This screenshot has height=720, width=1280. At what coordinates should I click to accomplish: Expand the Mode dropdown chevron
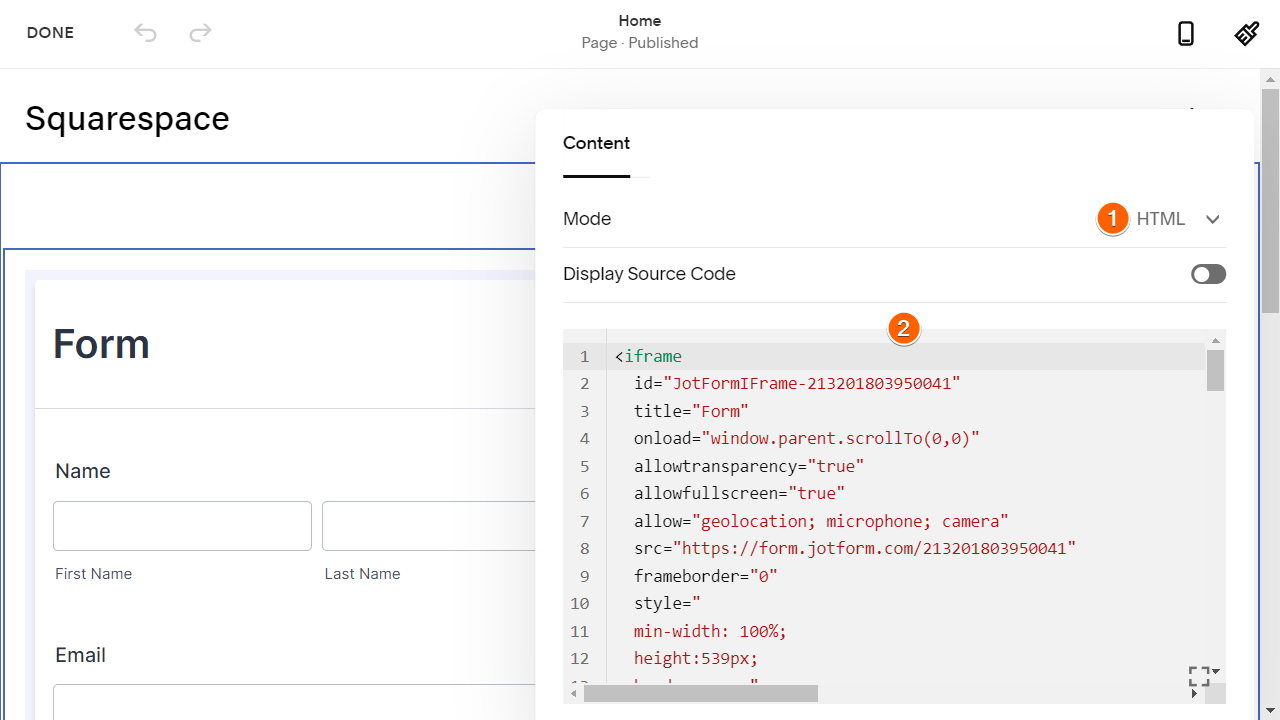coord(1212,219)
